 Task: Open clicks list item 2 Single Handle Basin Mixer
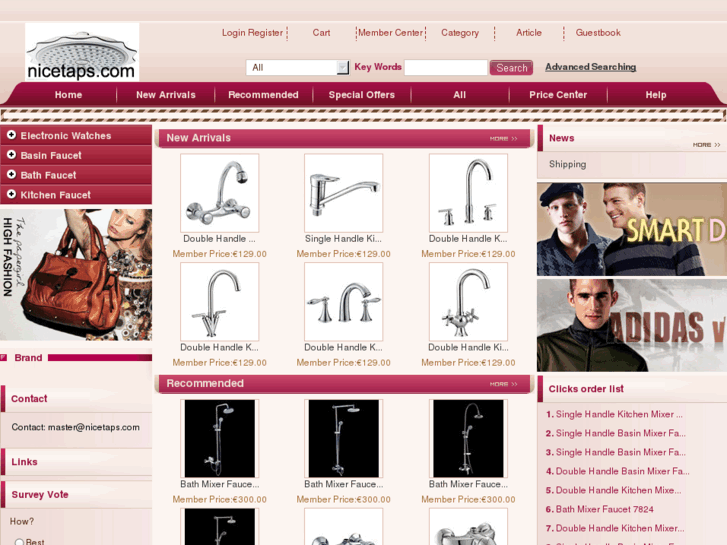tap(621, 433)
